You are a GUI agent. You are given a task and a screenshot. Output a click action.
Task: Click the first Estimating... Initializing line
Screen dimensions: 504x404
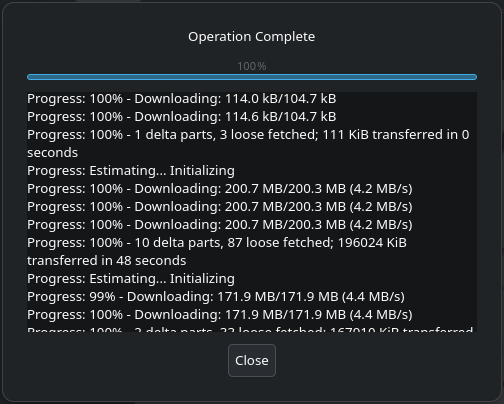point(131,171)
